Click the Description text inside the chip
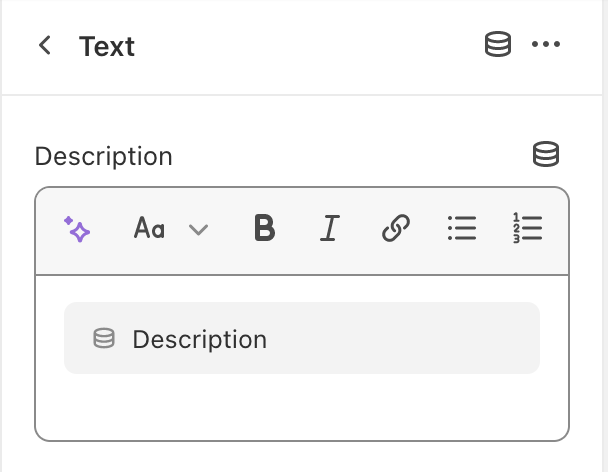Image resolution: width=608 pixels, height=472 pixels. click(199, 339)
